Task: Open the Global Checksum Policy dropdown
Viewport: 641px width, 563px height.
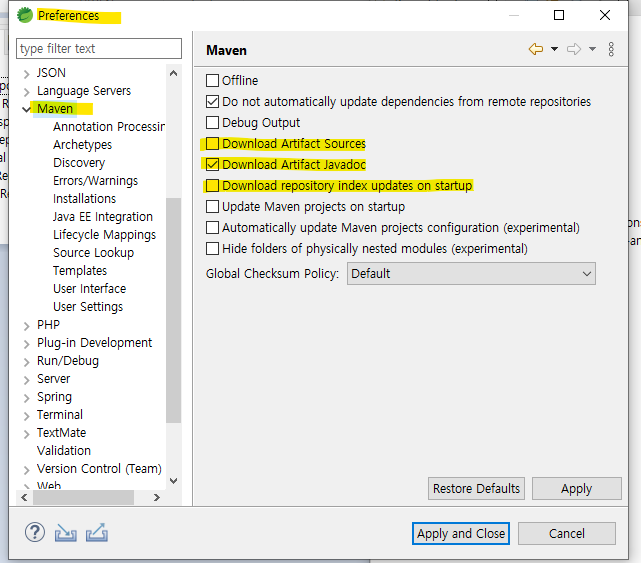Action: coord(471,274)
